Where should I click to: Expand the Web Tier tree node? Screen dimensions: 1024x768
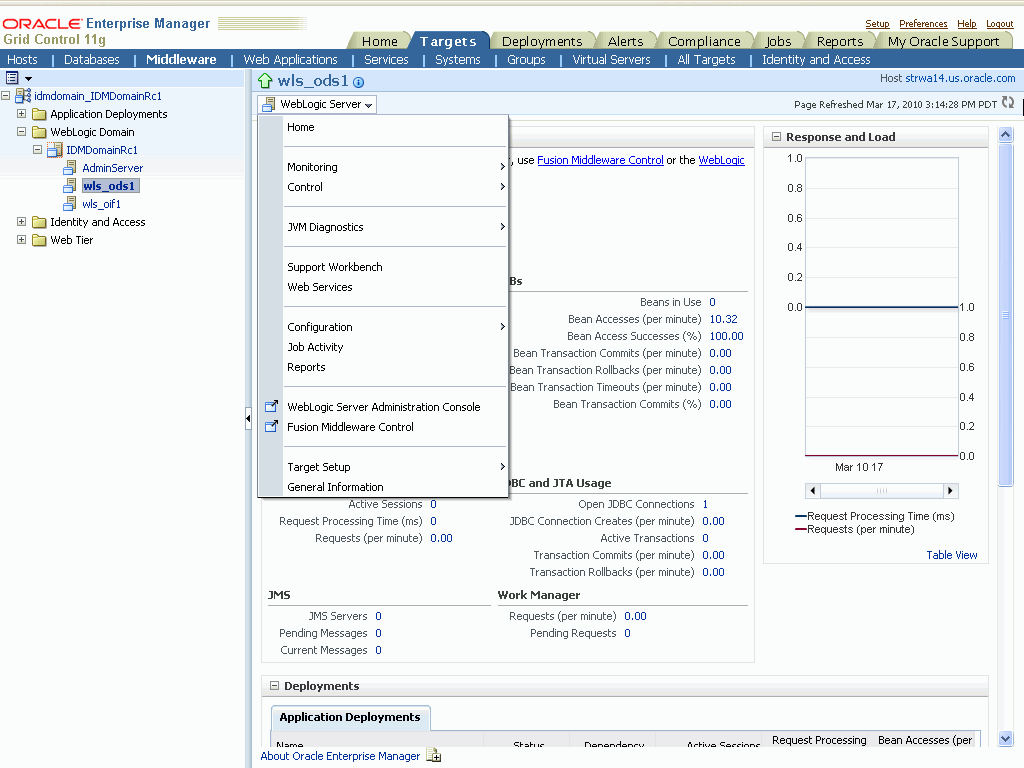[22, 240]
